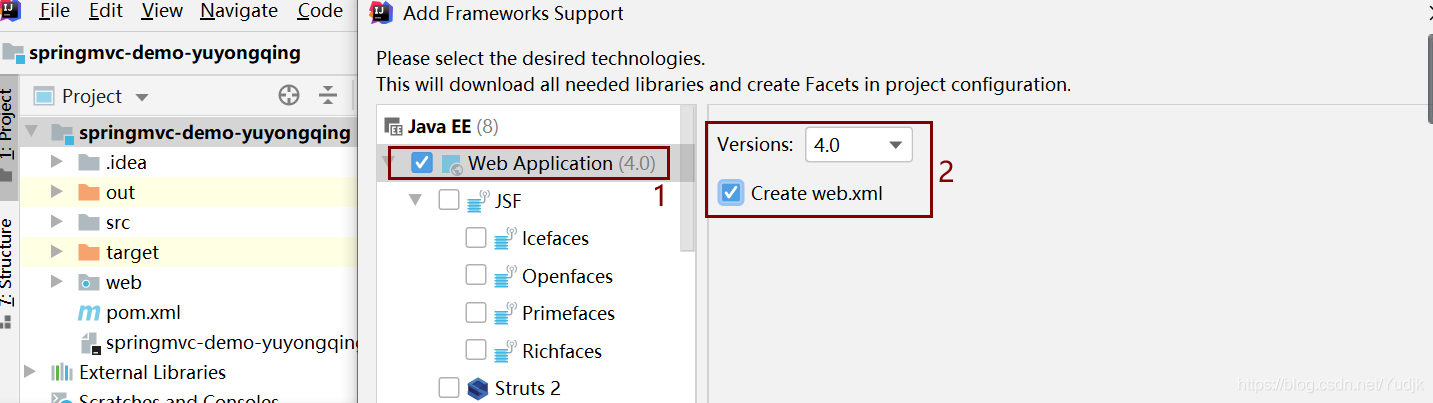Uncheck the Web Application checkbox

[422, 163]
